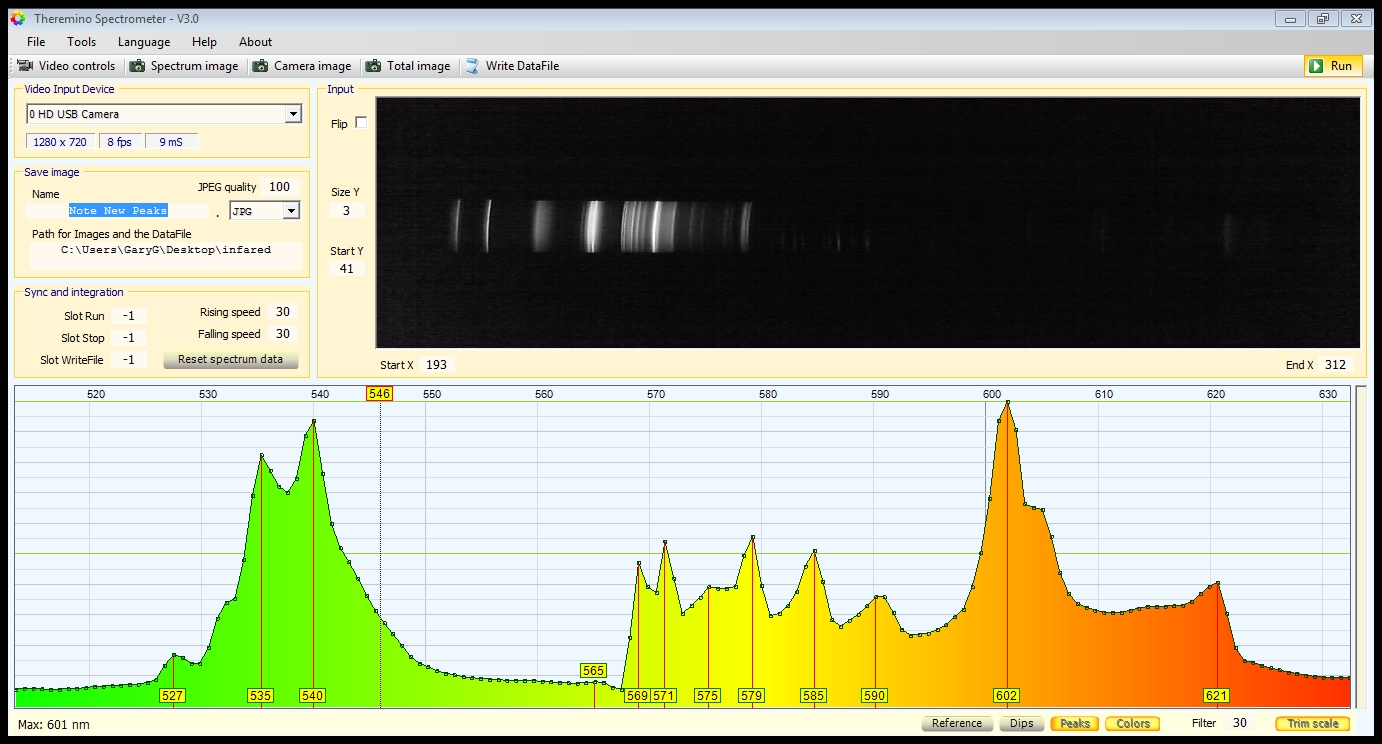This screenshot has height=744, width=1382.
Task: Enable the Flip checkbox
Action: [361, 123]
